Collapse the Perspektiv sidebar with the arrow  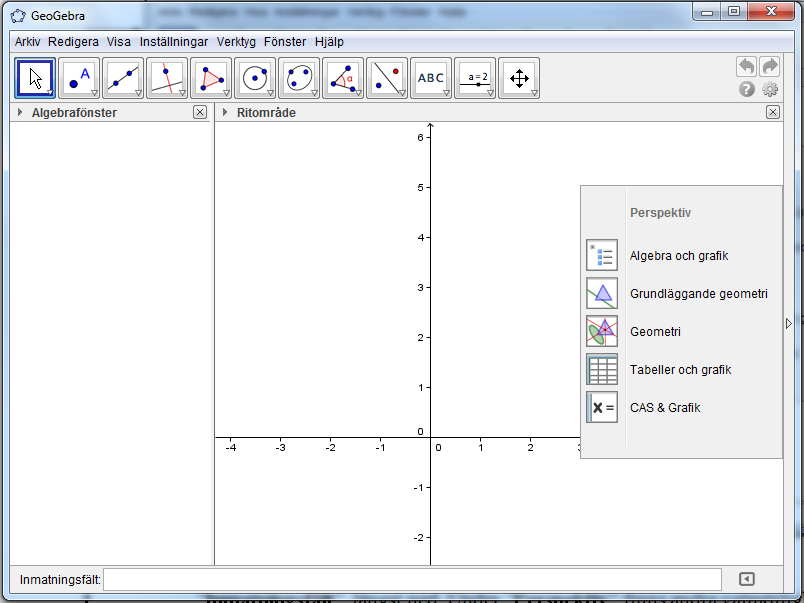[x=789, y=324]
